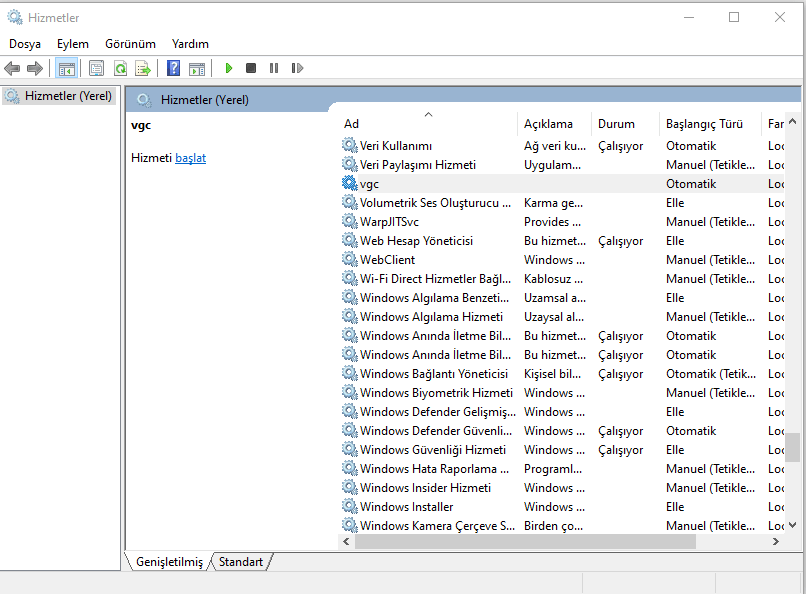This screenshot has width=806, height=594.
Task: Click gear icon beside Web Hesap Yöneticisi
Action: (350, 240)
